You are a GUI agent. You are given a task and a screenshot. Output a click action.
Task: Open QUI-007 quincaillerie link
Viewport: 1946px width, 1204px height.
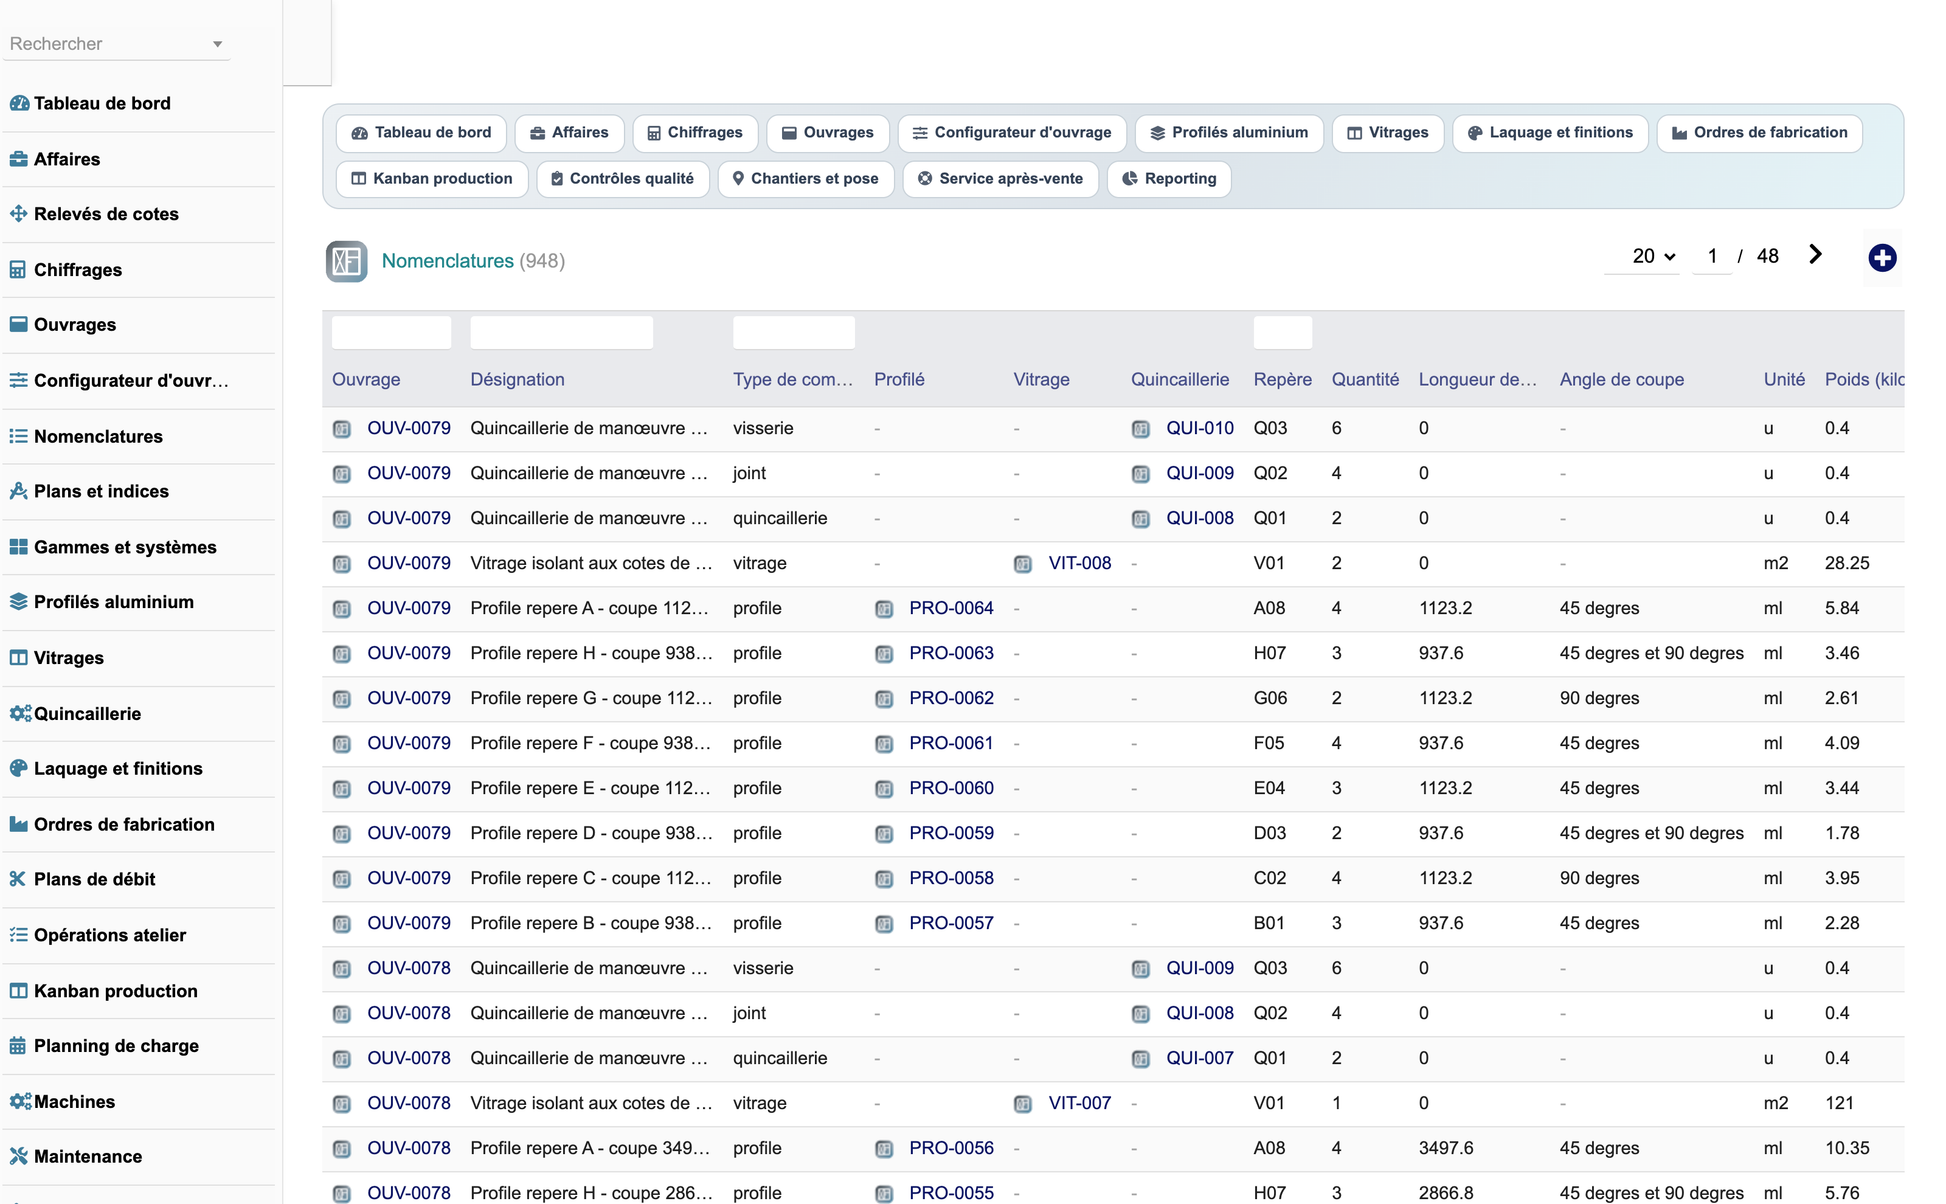1200,1059
